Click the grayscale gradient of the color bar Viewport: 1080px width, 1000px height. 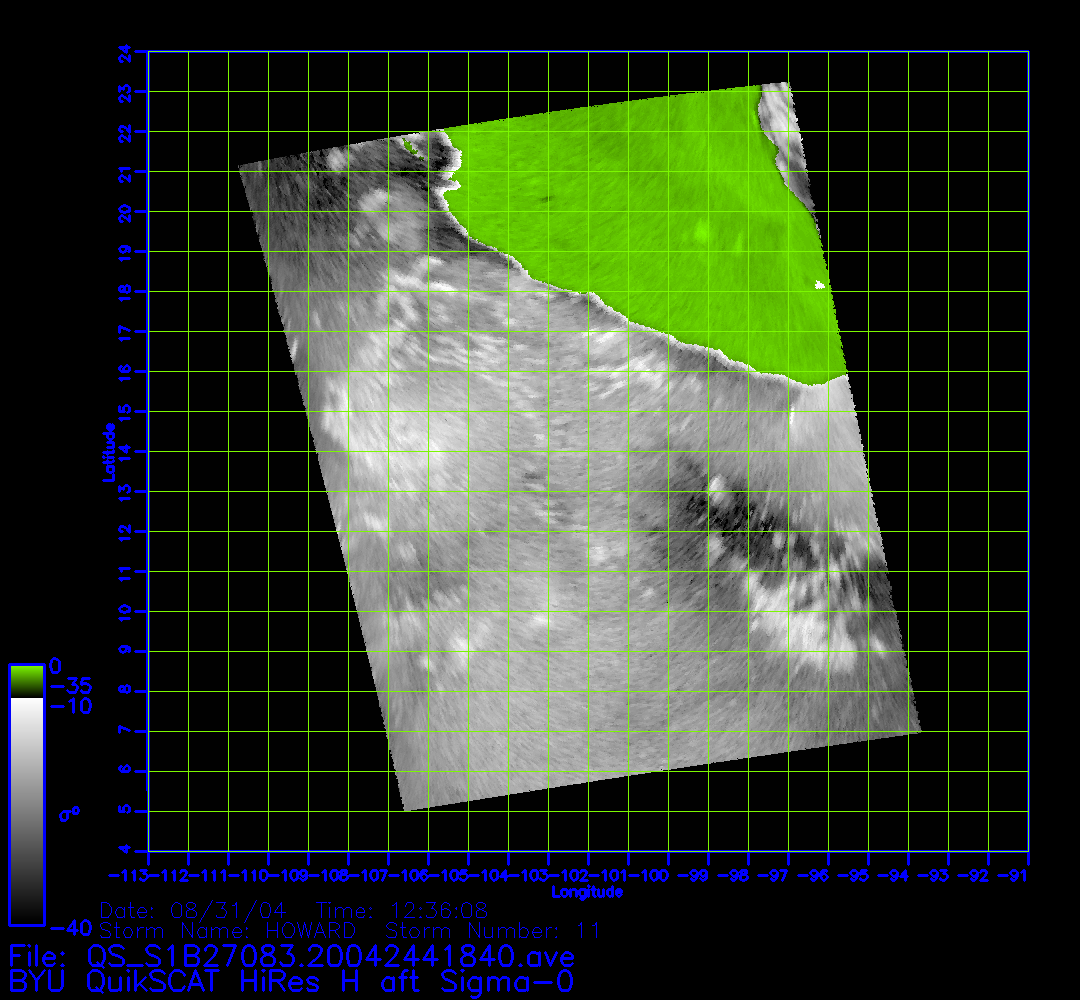click(x=26, y=810)
